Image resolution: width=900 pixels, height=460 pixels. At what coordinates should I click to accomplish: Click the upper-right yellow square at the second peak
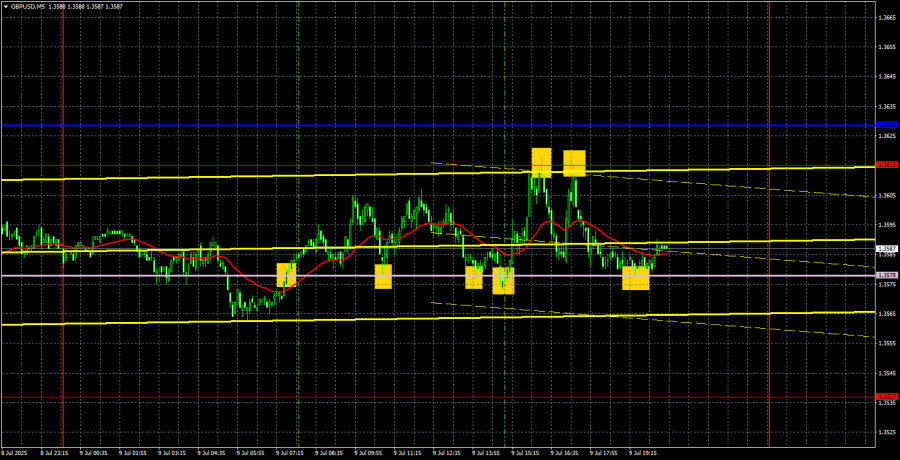click(574, 162)
